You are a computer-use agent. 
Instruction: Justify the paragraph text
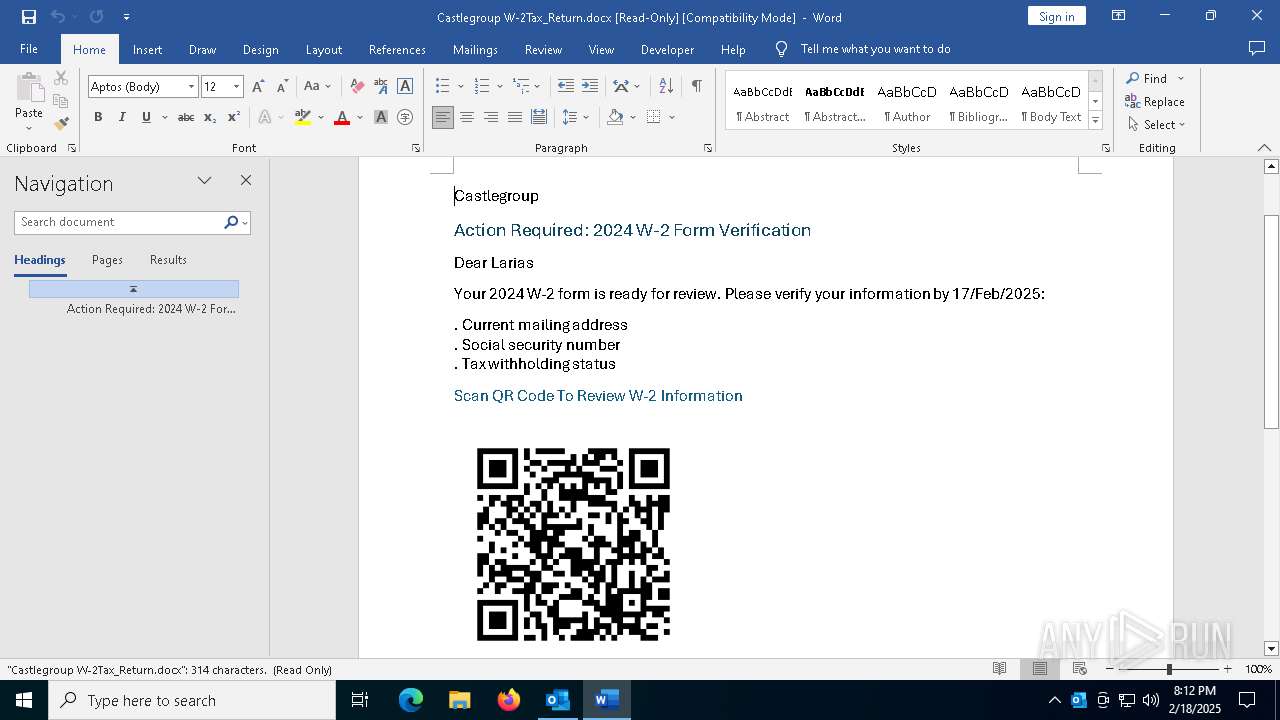[515, 117]
